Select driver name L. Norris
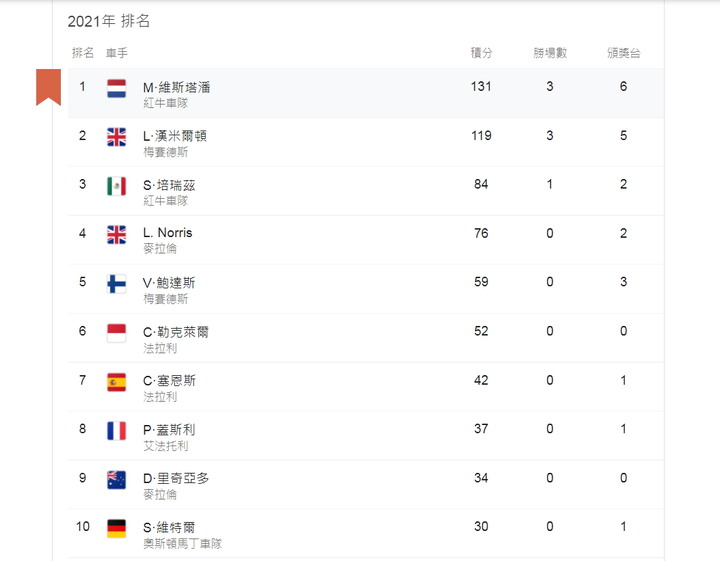This screenshot has height=561, width=720. (x=168, y=233)
